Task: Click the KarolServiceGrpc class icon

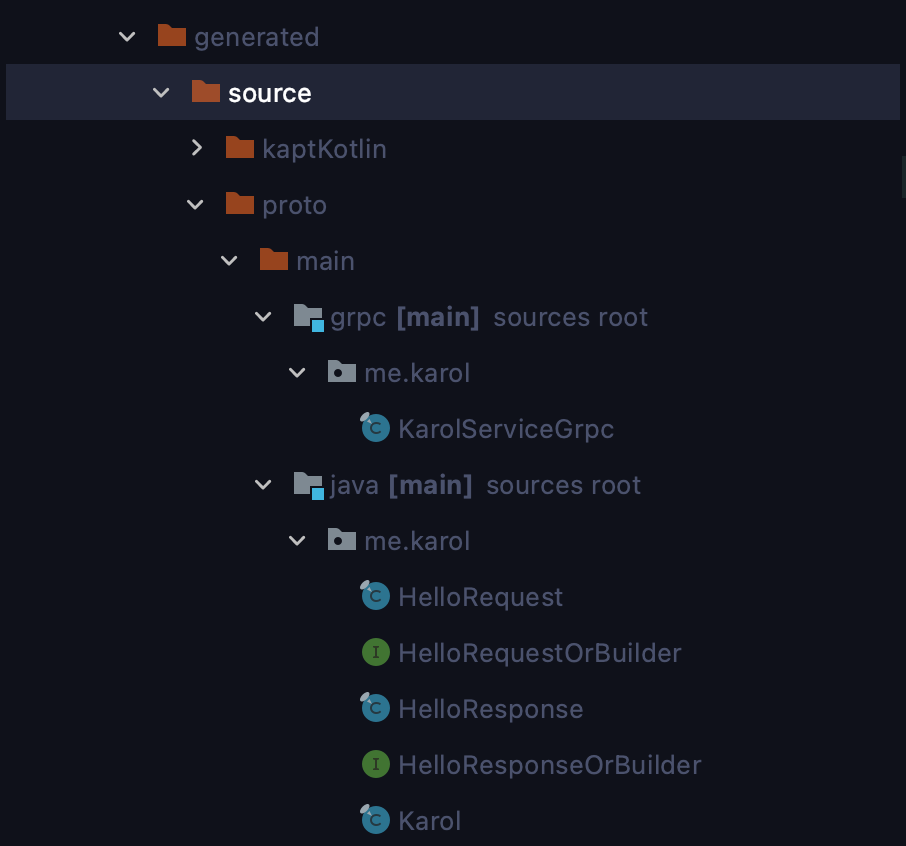Action: pos(375,428)
